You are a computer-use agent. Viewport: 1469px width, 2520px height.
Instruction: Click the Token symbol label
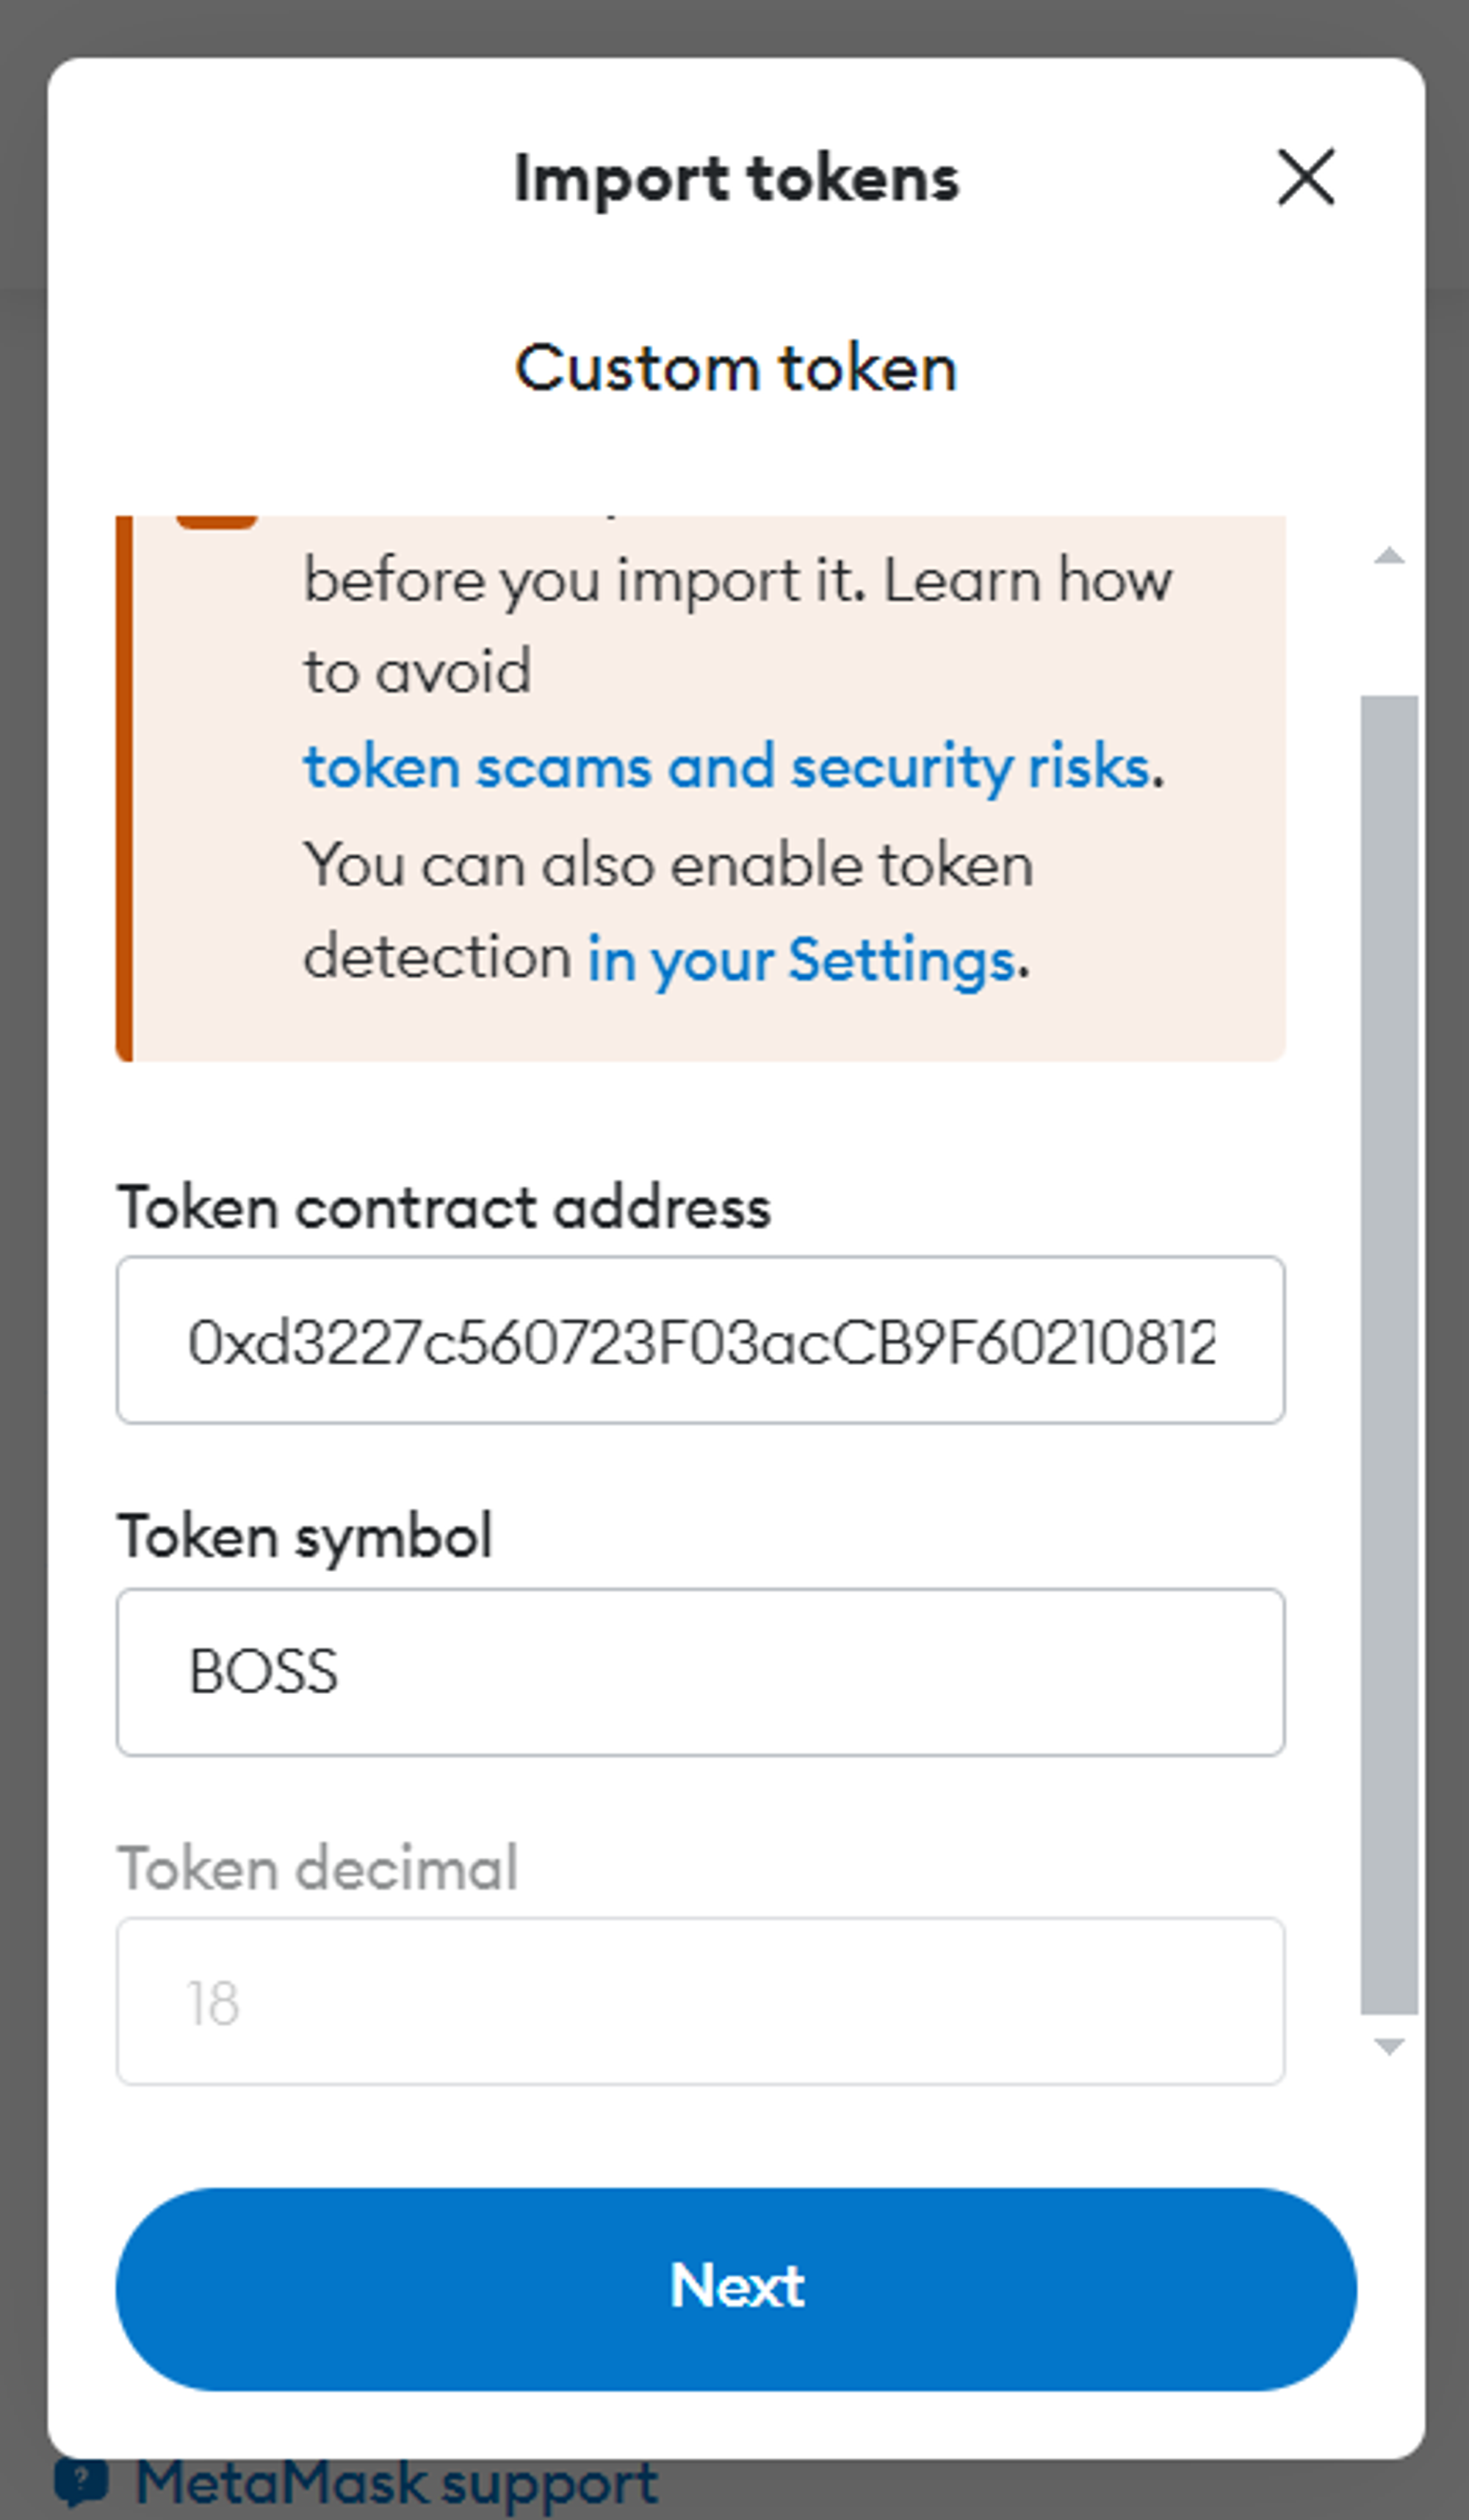click(x=305, y=1536)
